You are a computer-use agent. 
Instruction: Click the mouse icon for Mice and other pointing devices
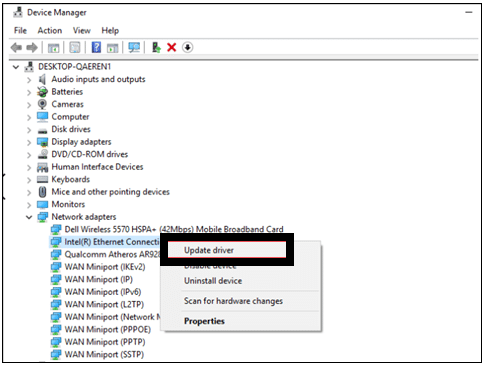coord(42,192)
